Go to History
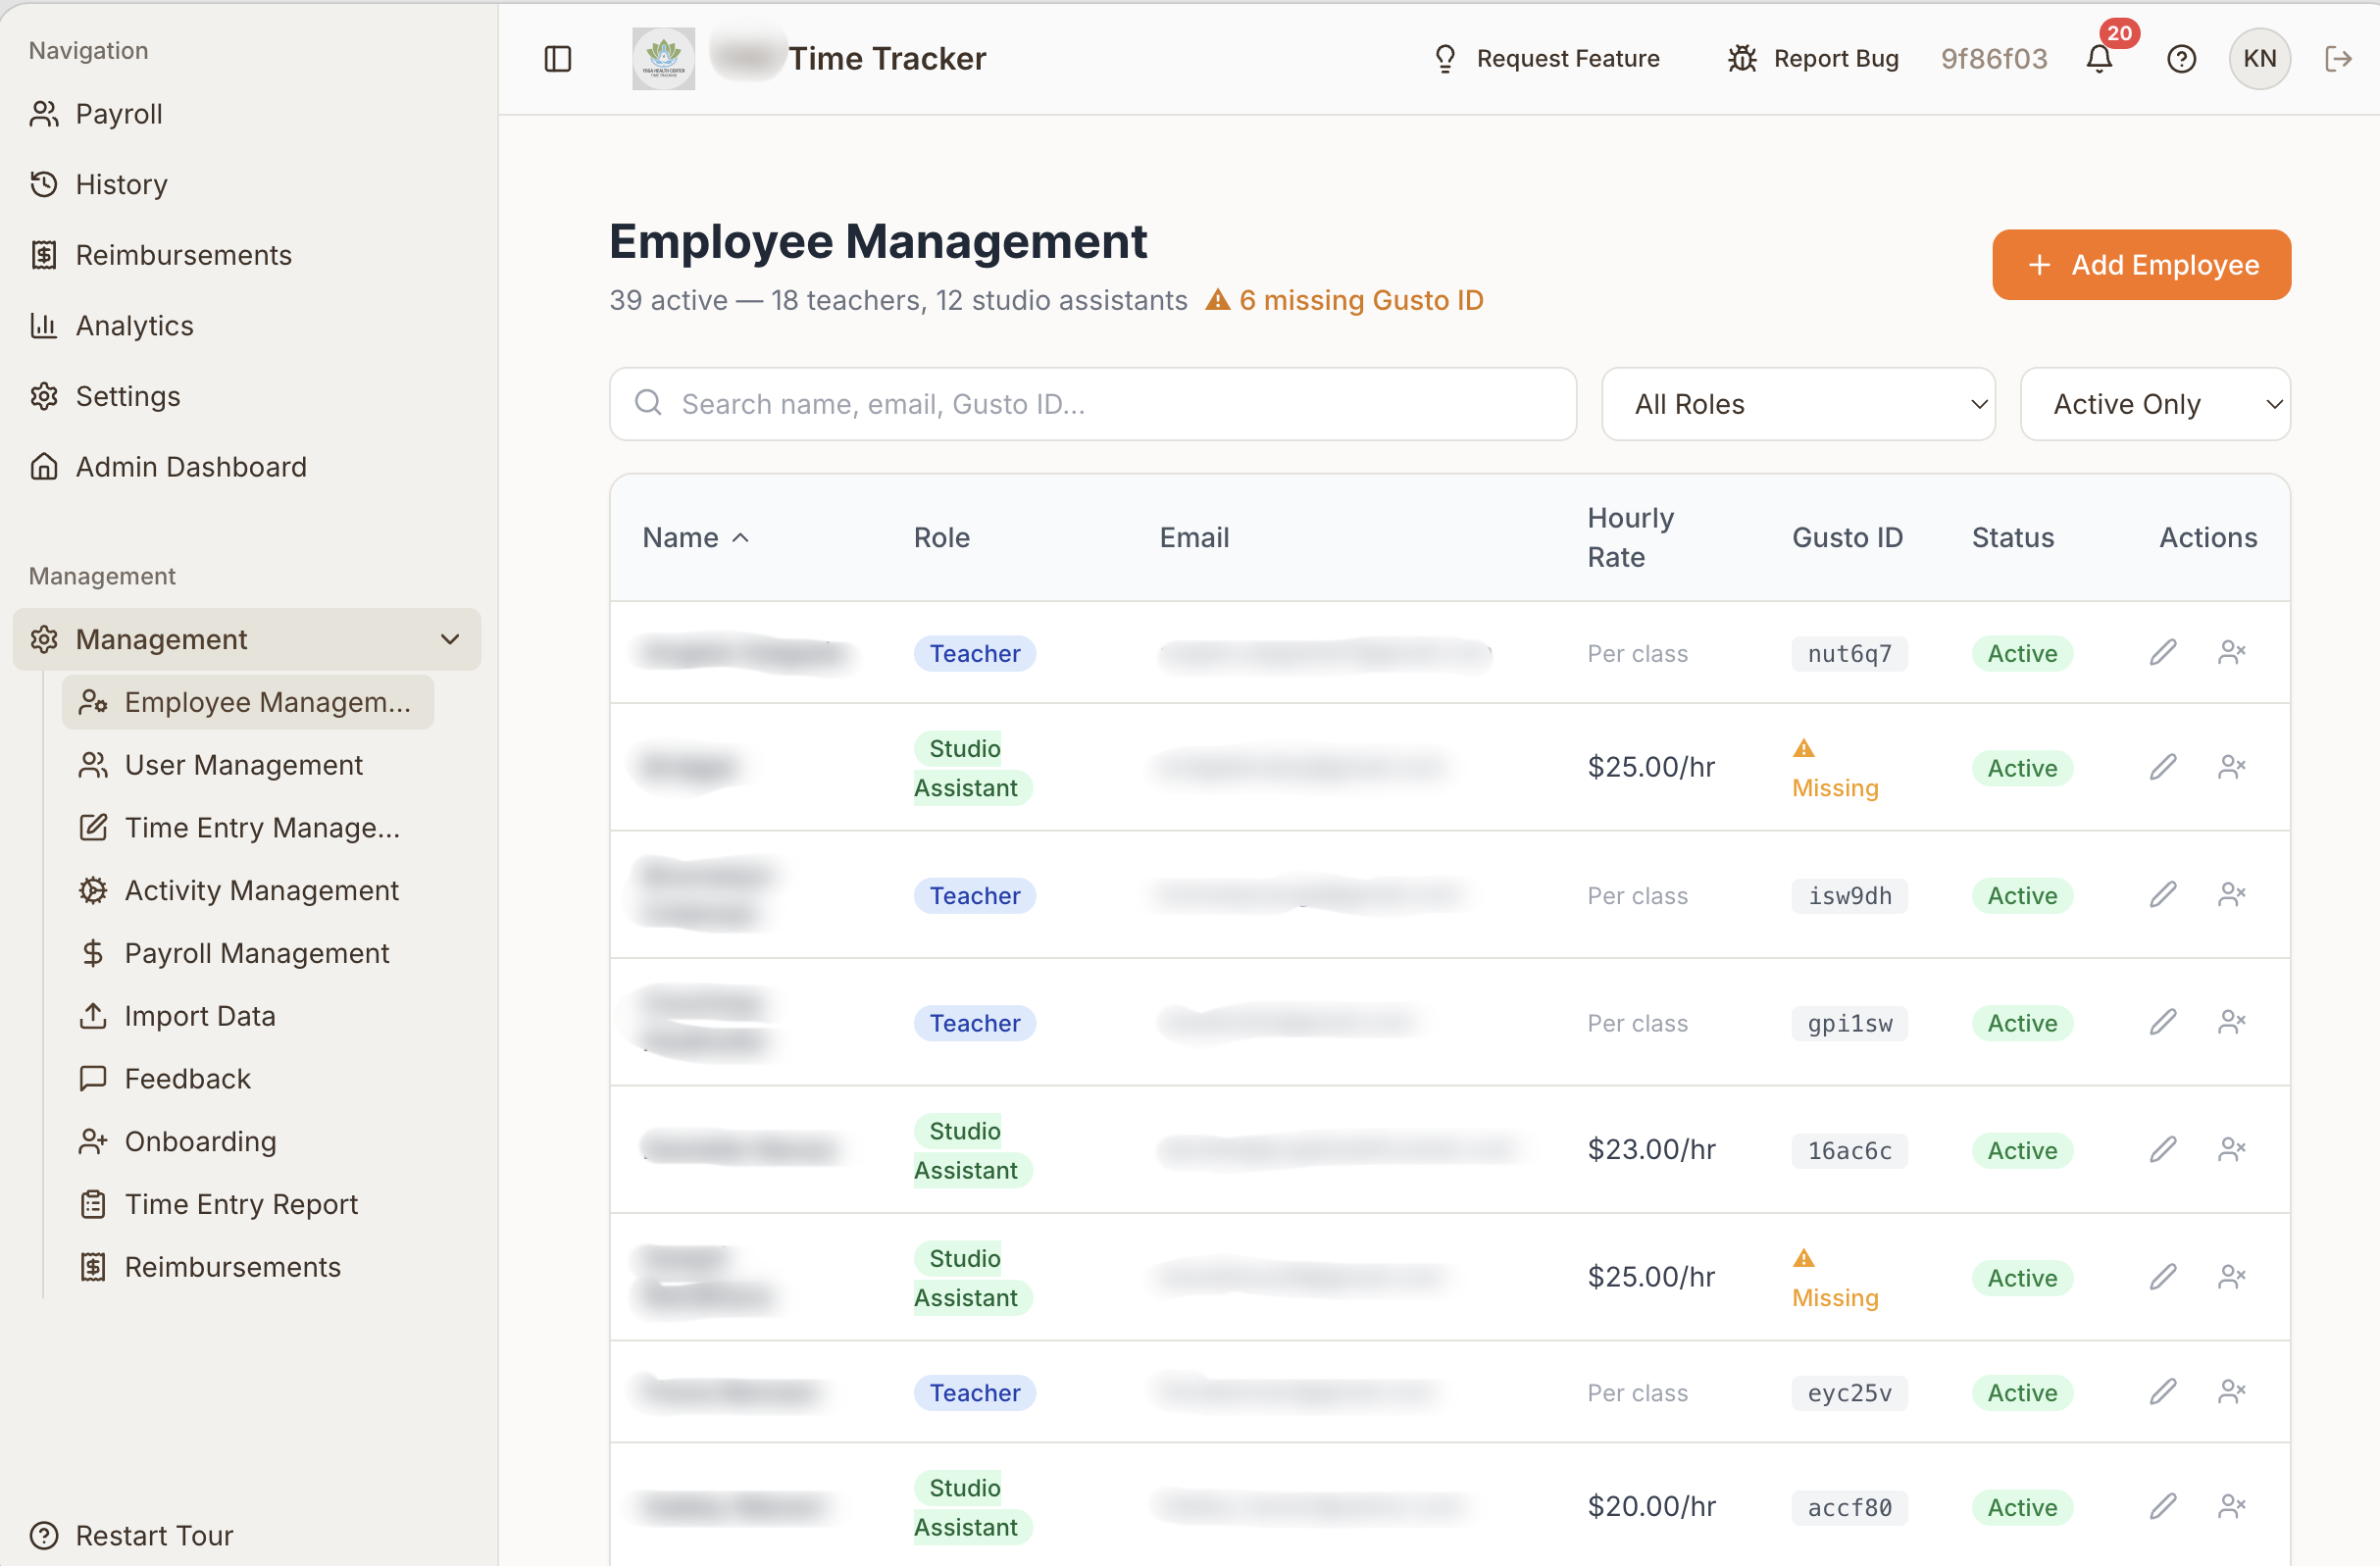The width and height of the screenshot is (2380, 1566). 98,184
